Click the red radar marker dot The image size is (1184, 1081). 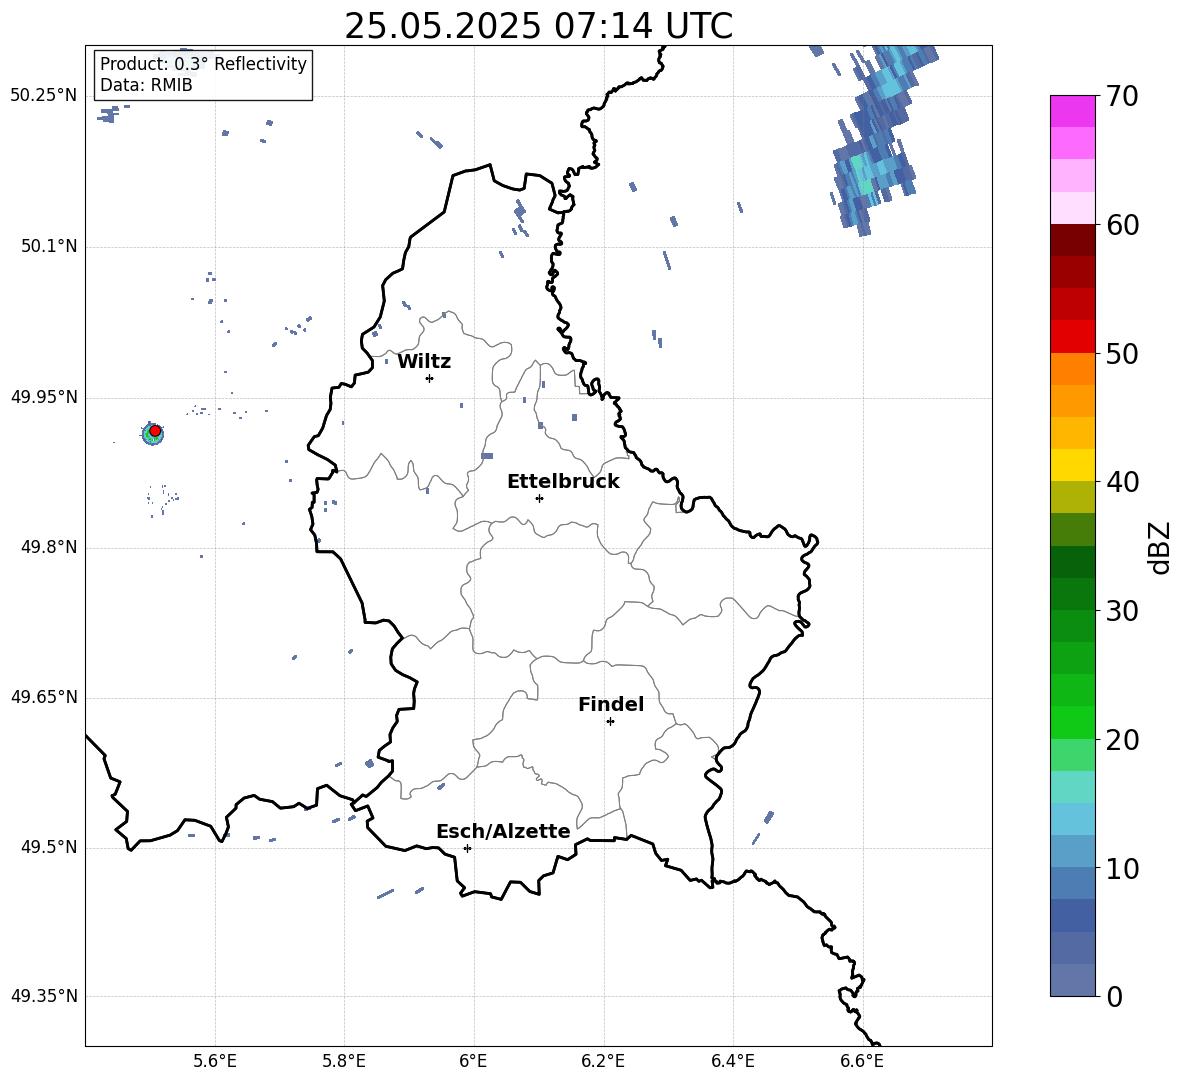155,431
